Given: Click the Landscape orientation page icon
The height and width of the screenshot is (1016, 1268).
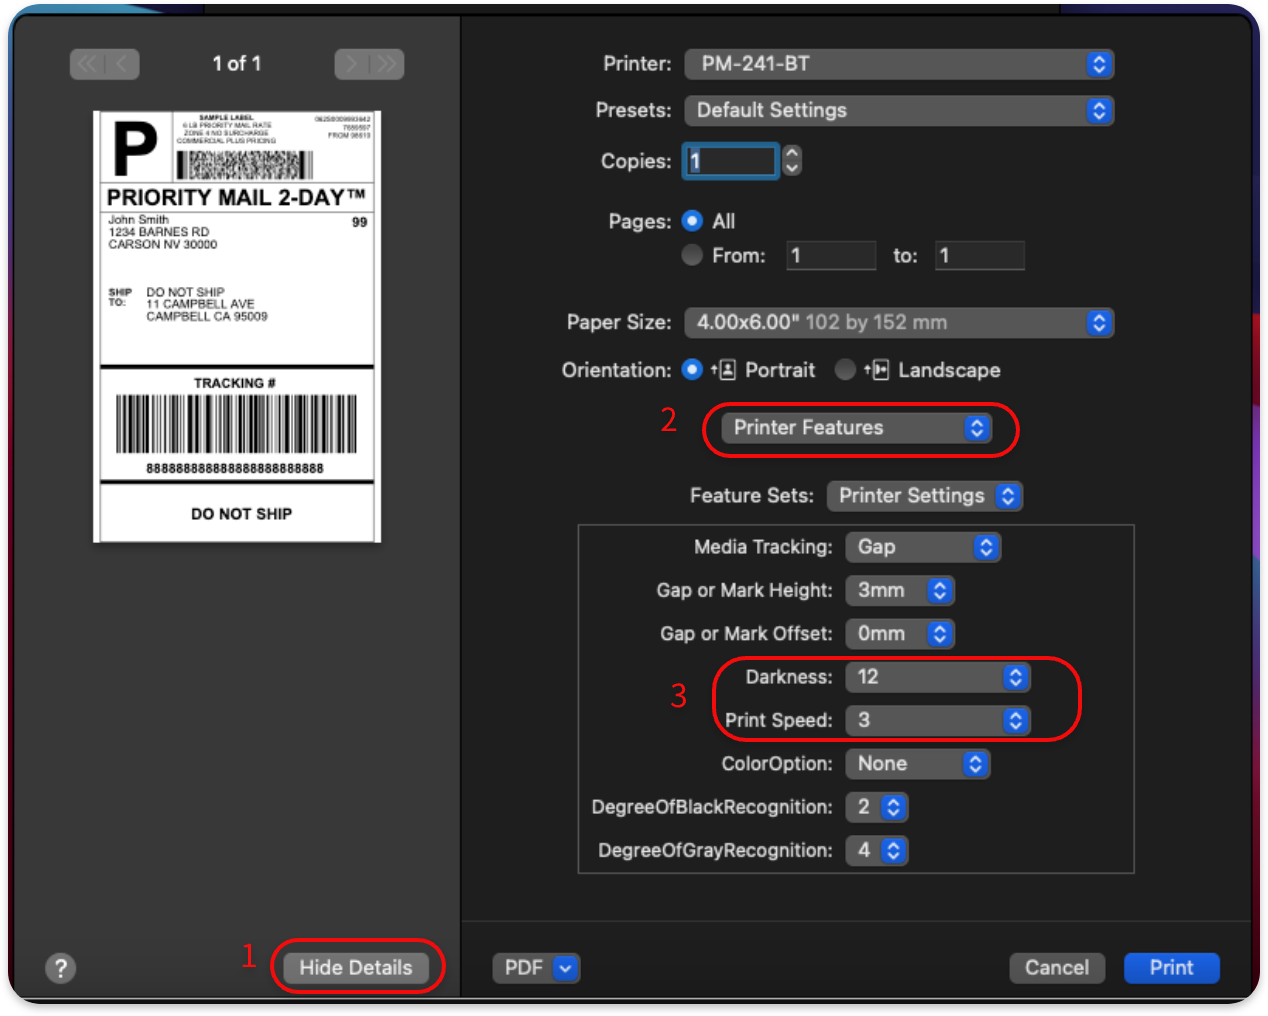Looking at the screenshot, I should click(x=877, y=370).
